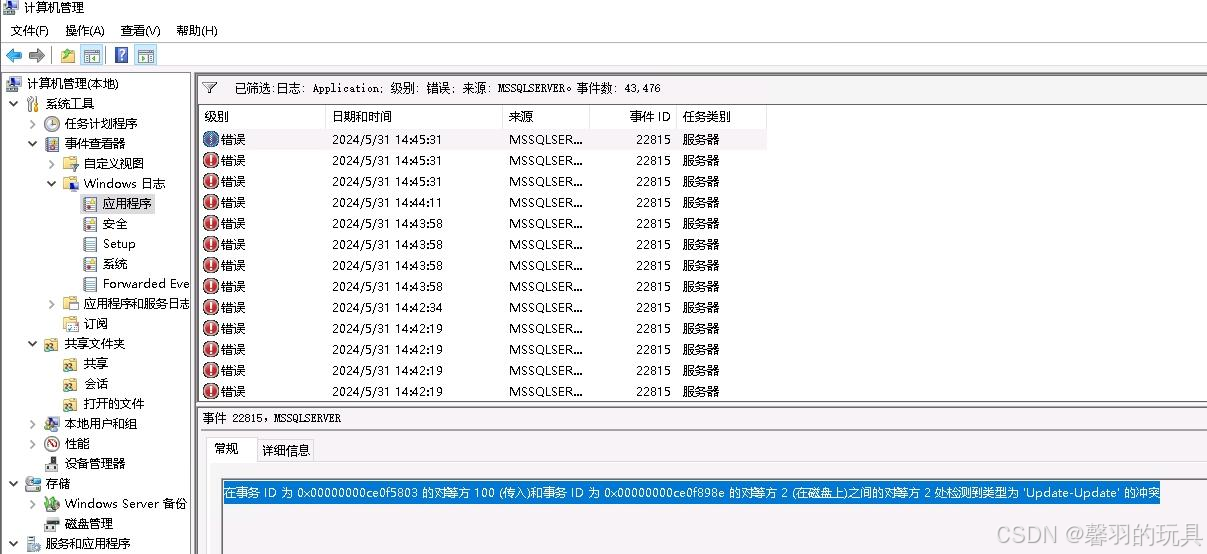Select the 共享 tree item
This screenshot has width=1207, height=554.
tap(95, 364)
